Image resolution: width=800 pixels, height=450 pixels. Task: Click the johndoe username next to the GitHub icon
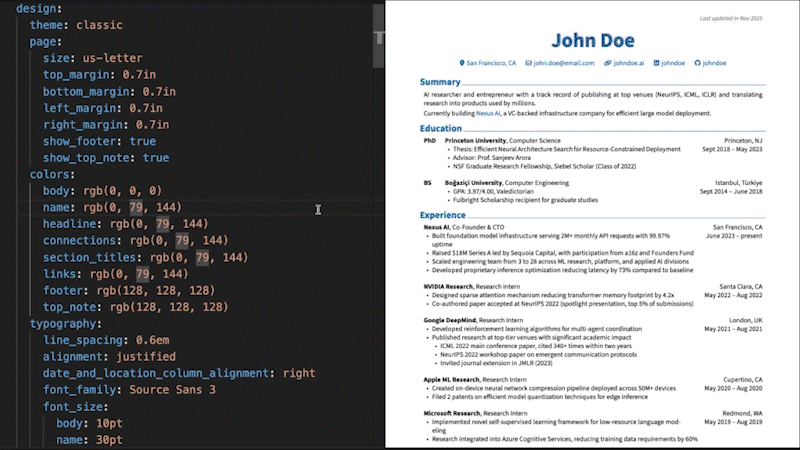click(714, 63)
